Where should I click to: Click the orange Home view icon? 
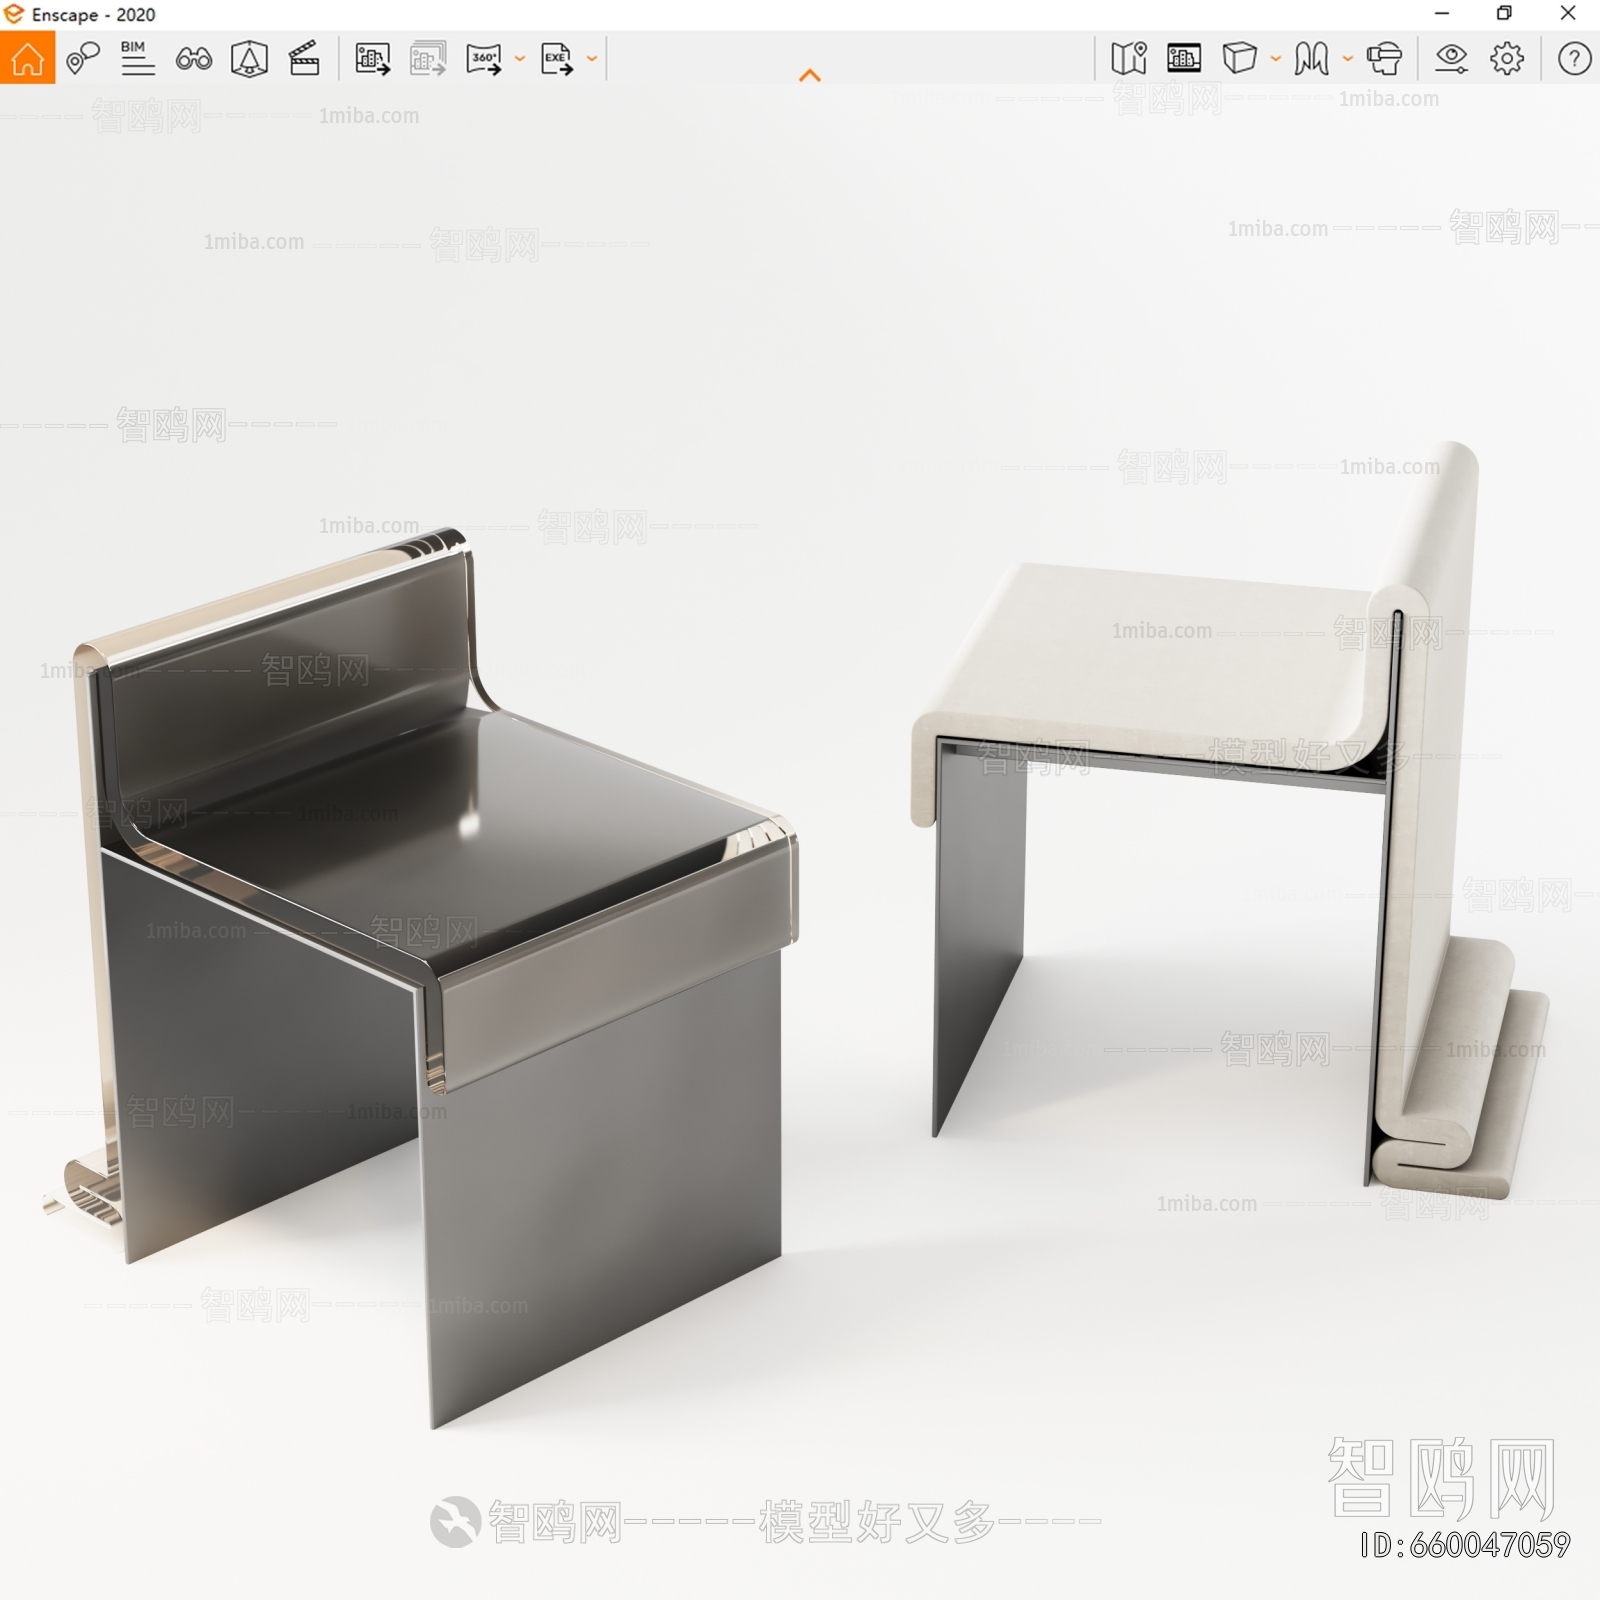(27, 58)
